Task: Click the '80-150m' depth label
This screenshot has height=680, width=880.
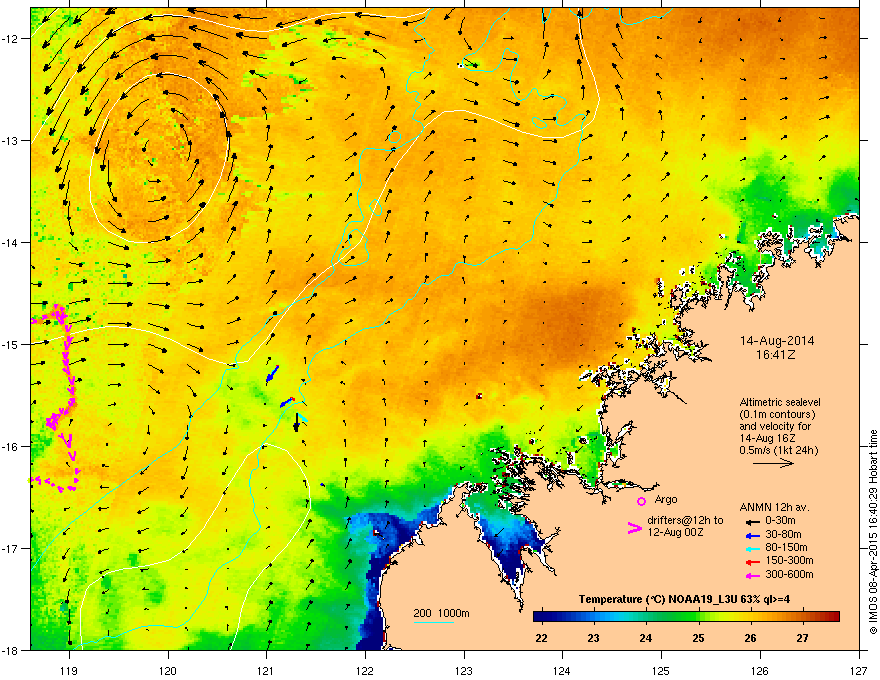Action: point(786,548)
